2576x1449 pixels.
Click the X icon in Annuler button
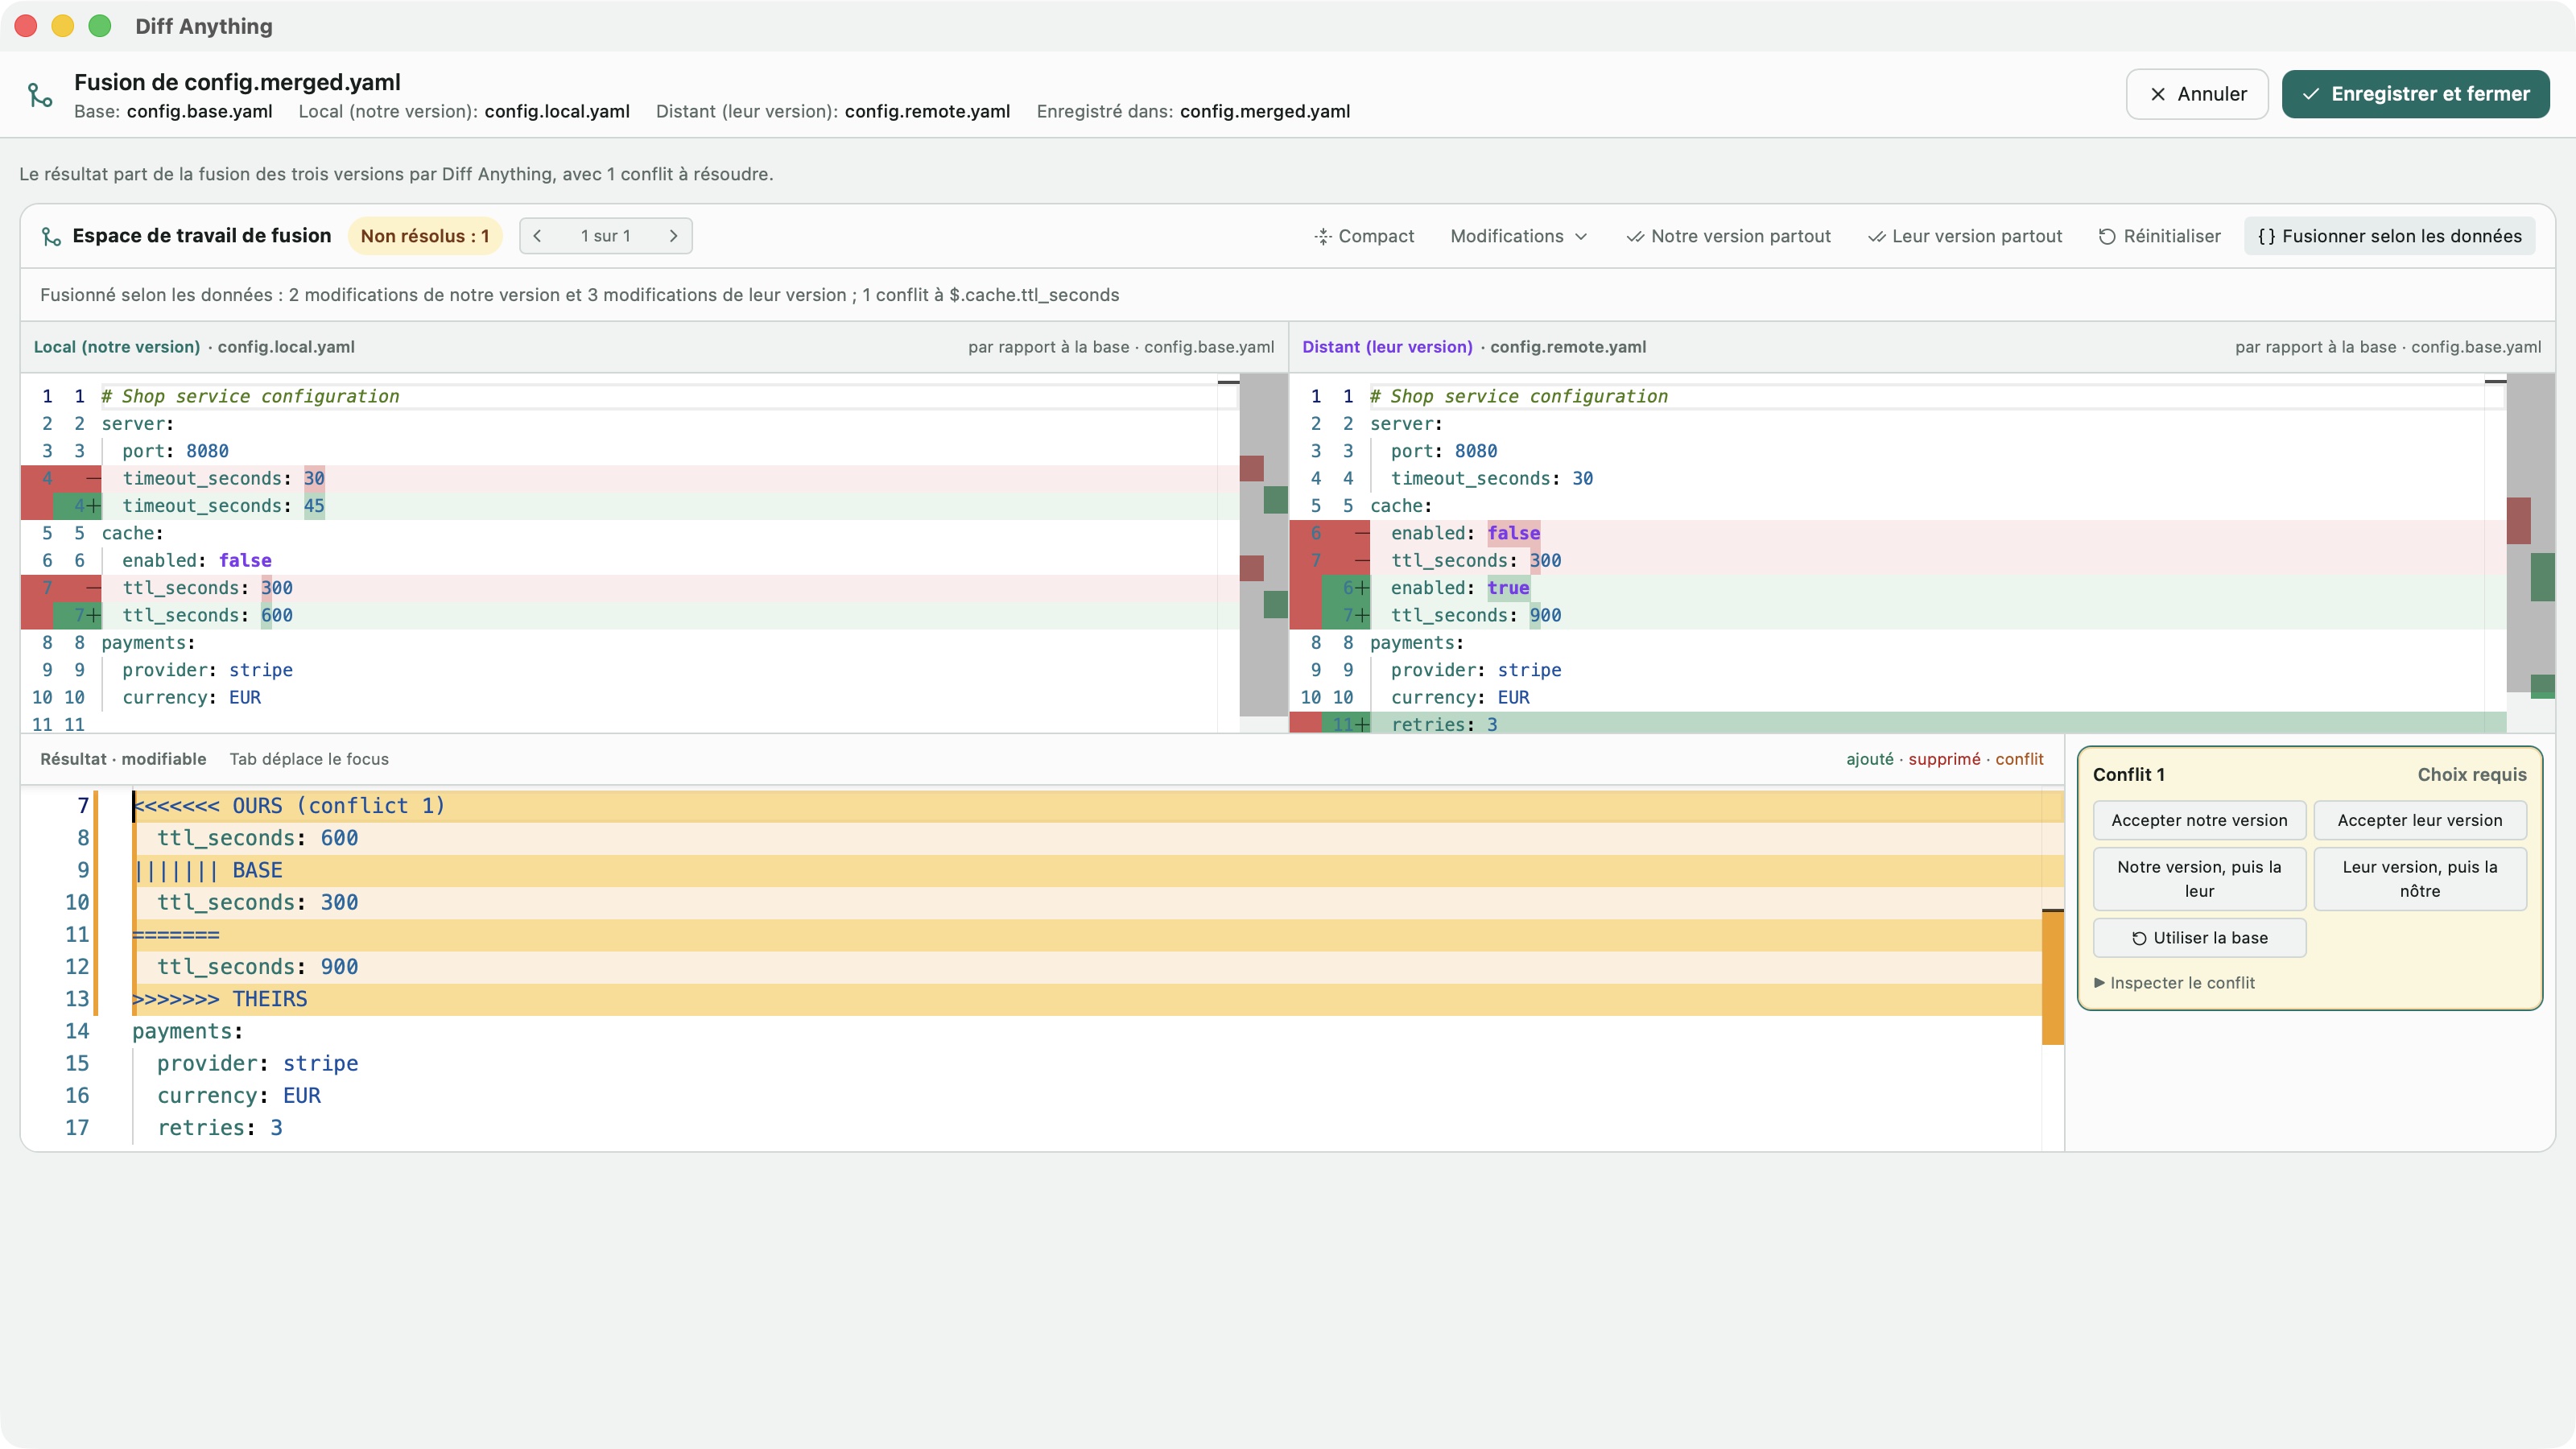point(2157,94)
